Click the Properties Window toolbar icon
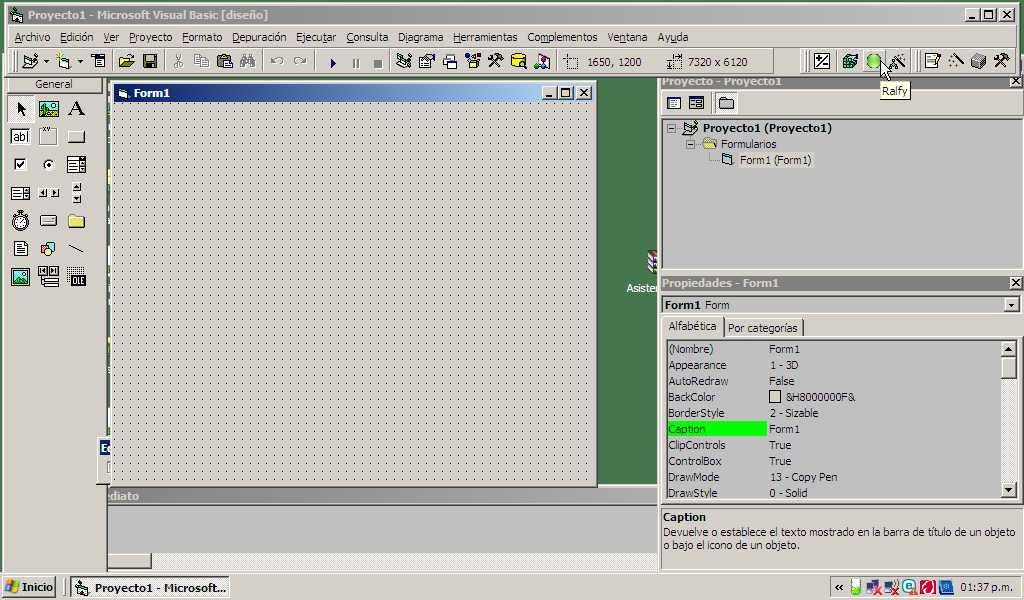Image resolution: width=1024 pixels, height=600 pixels. click(426, 62)
